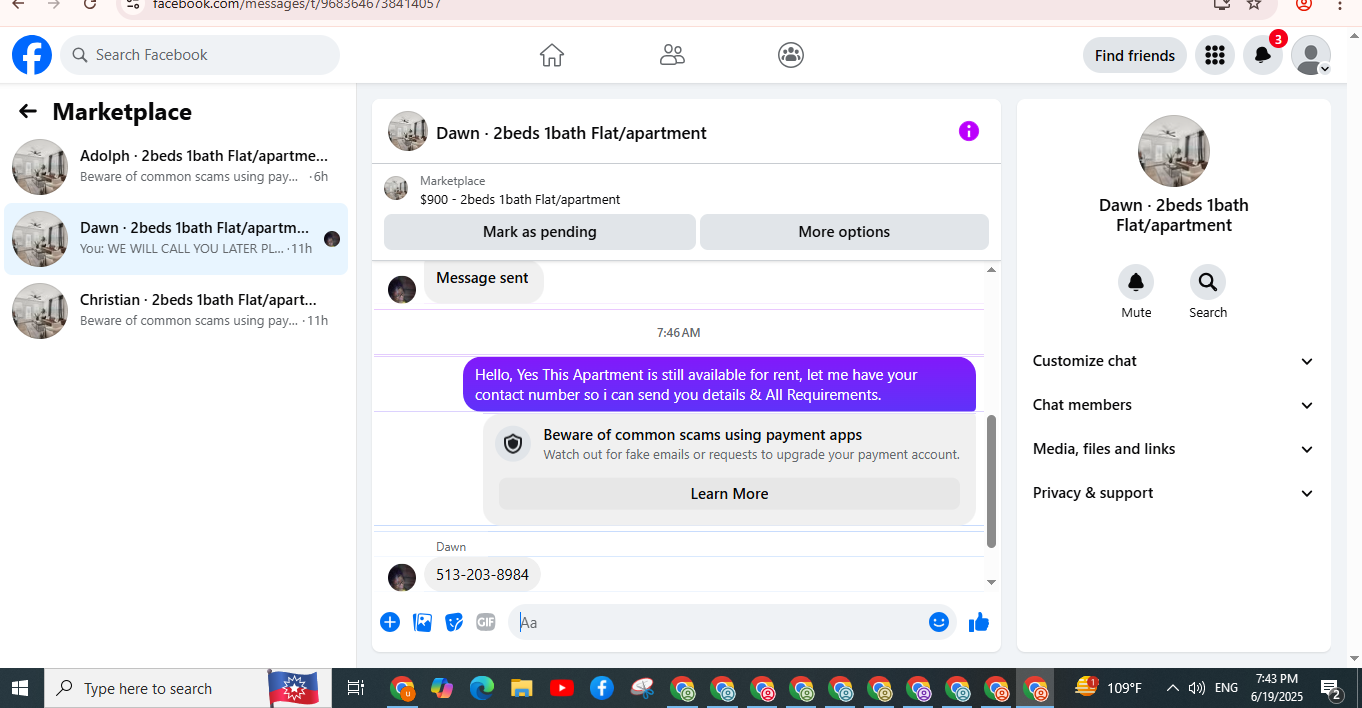Open the clock showing 7:43 PM
The height and width of the screenshot is (708, 1362).
pyautogui.click(x=1277, y=688)
